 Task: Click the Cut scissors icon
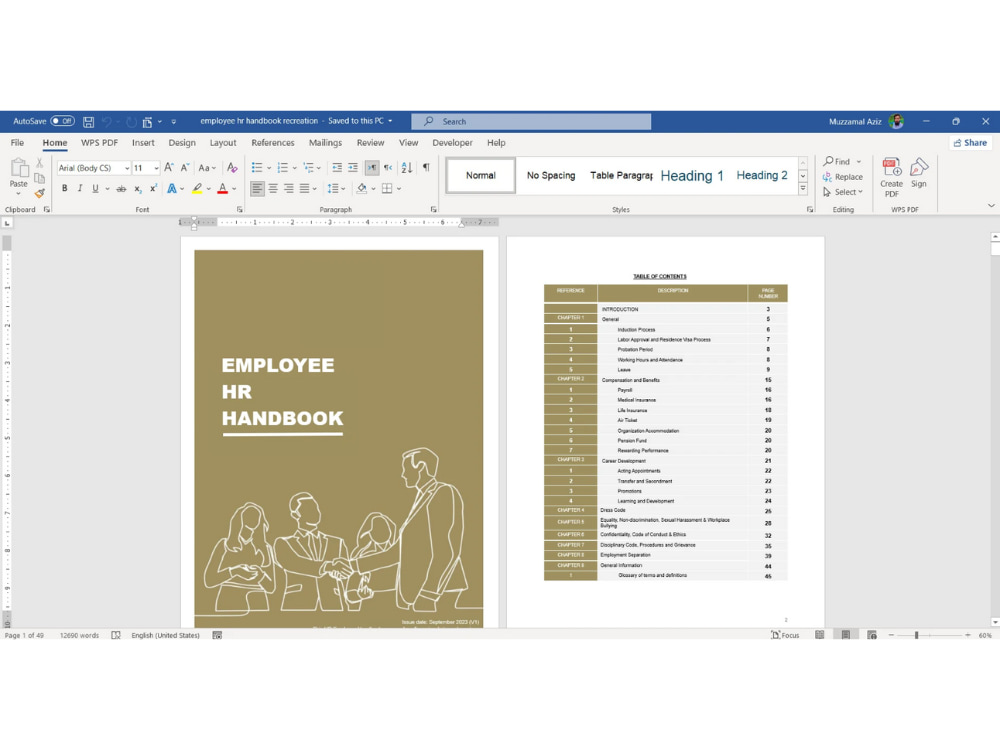(x=40, y=163)
